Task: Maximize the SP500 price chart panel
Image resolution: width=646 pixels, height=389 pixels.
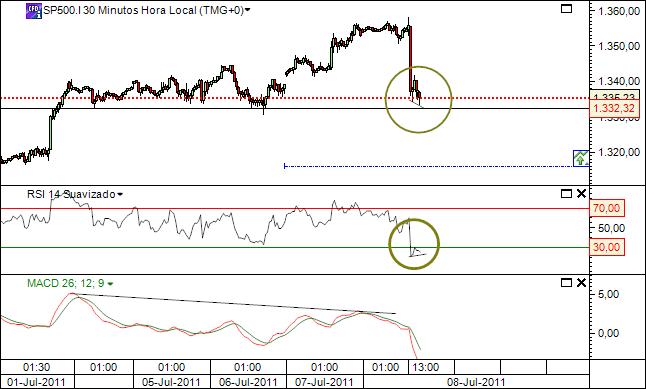Action: click(x=566, y=8)
